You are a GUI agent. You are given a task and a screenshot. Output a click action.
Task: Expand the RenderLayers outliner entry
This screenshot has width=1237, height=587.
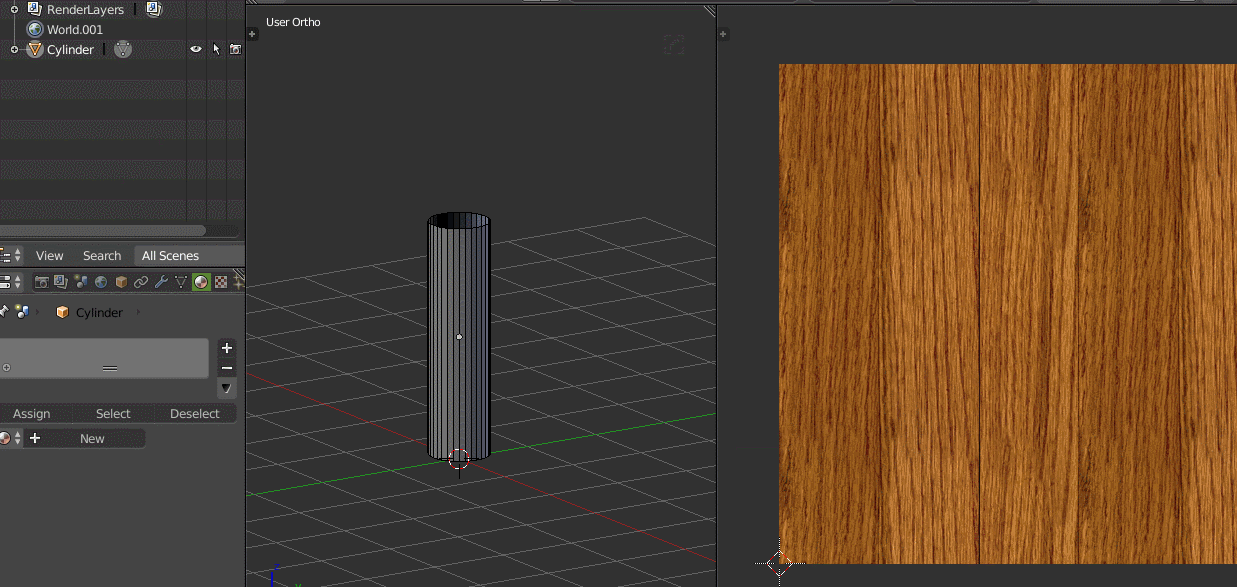pos(14,9)
